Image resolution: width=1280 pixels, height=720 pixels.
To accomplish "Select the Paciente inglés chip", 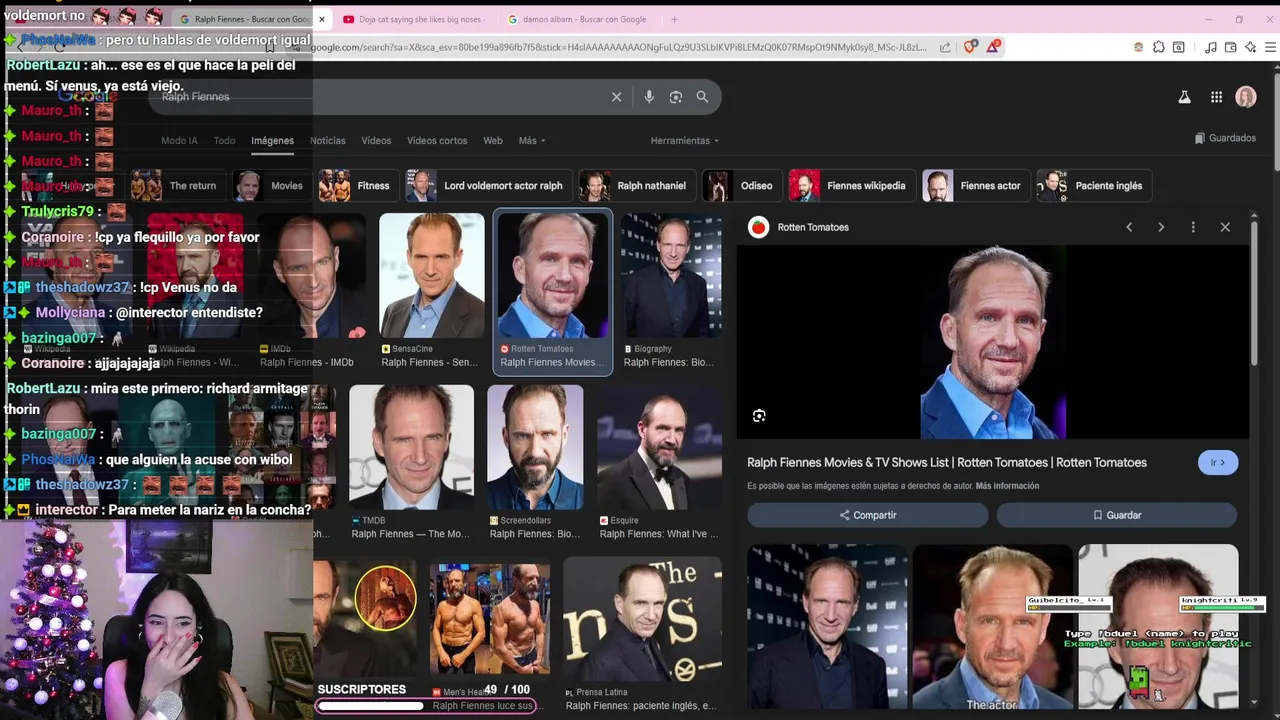I will pyautogui.click(x=1092, y=186).
